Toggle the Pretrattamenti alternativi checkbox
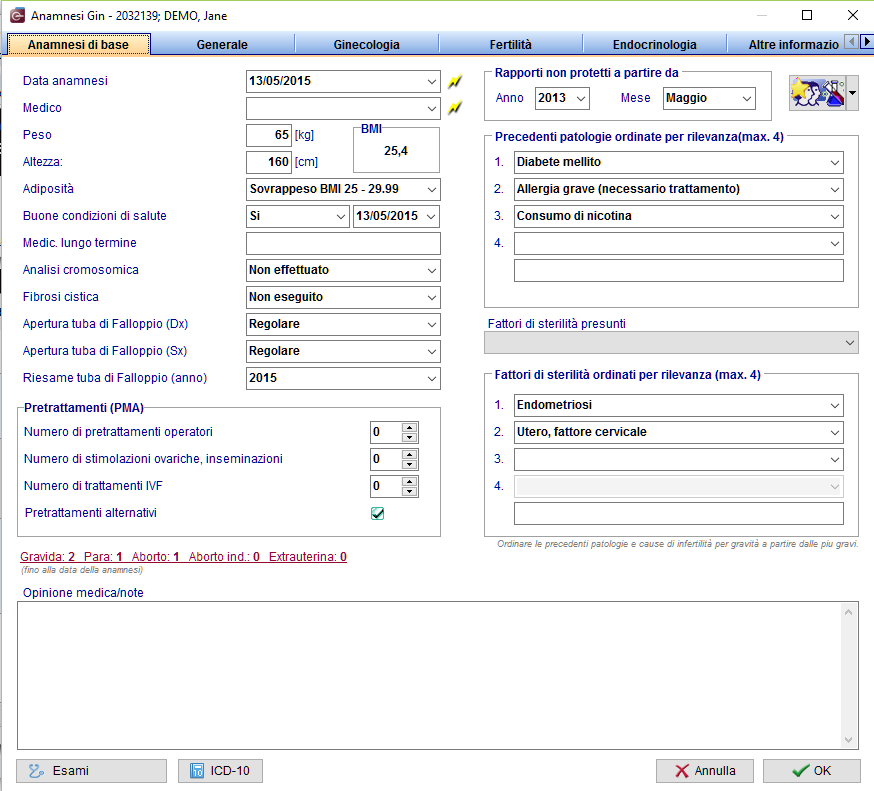Screen dimensions: 874x791 (377, 513)
